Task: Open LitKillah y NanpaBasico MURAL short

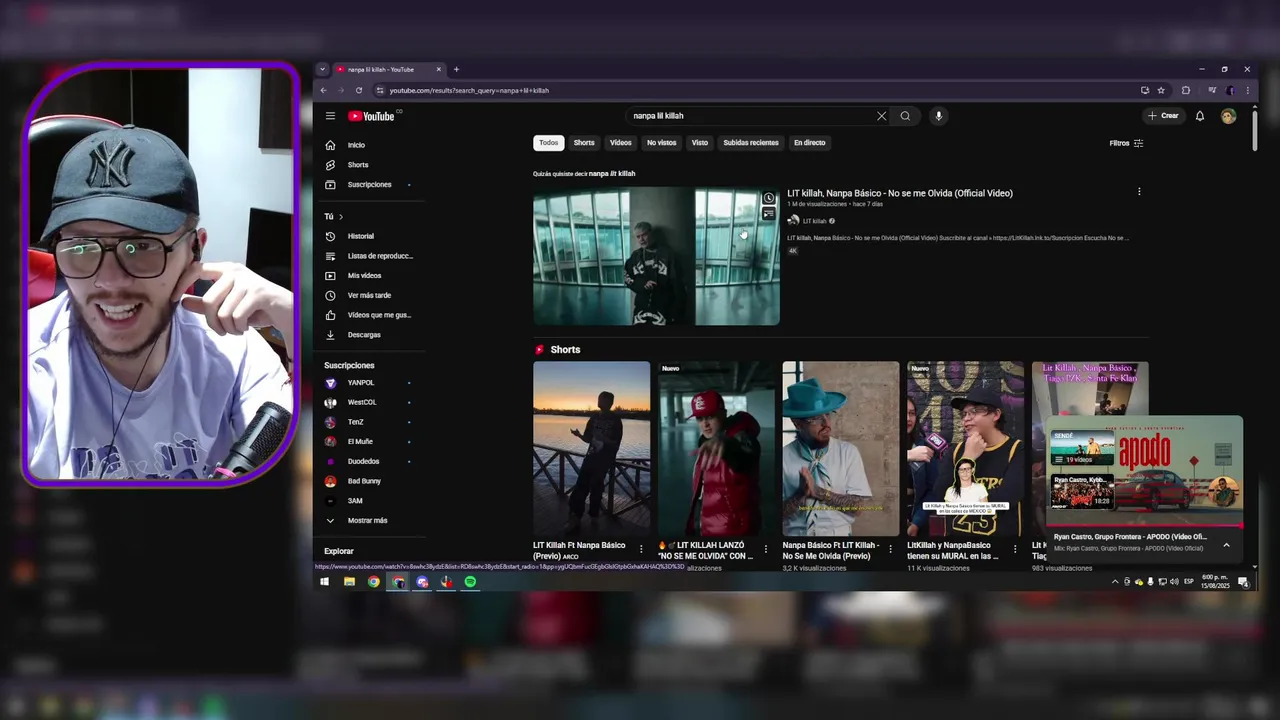Action: click(x=965, y=449)
